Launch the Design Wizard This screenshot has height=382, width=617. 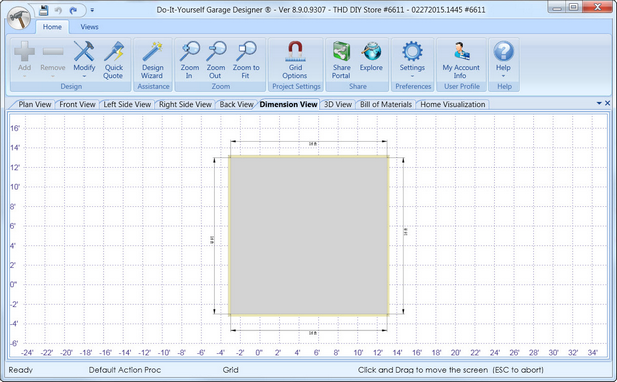coord(153,60)
